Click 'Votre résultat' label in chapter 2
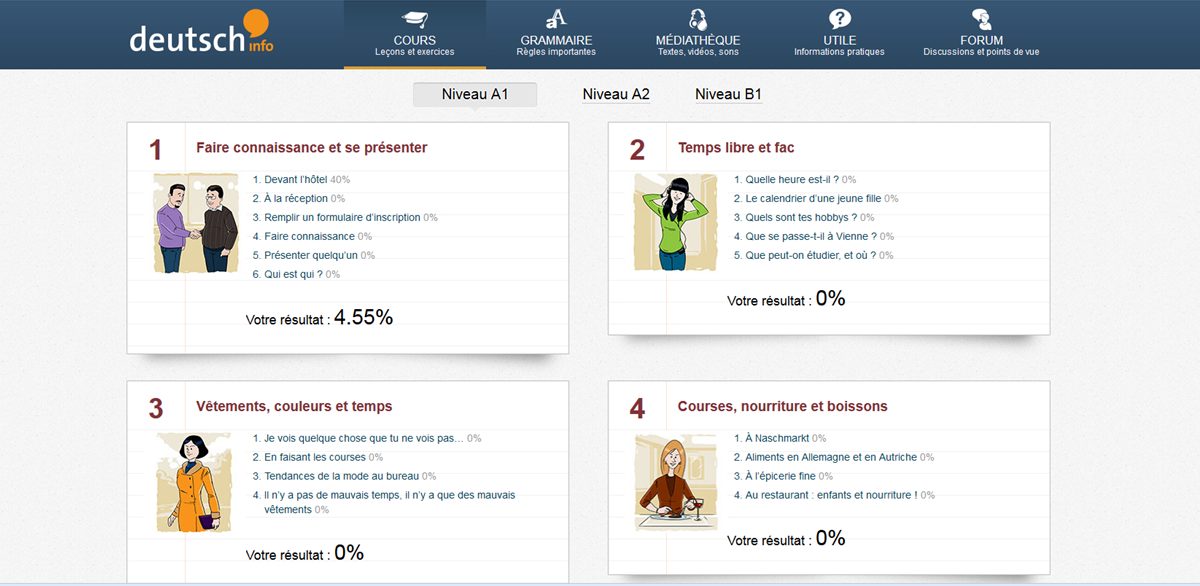The height and width of the screenshot is (586, 1200). click(x=769, y=301)
